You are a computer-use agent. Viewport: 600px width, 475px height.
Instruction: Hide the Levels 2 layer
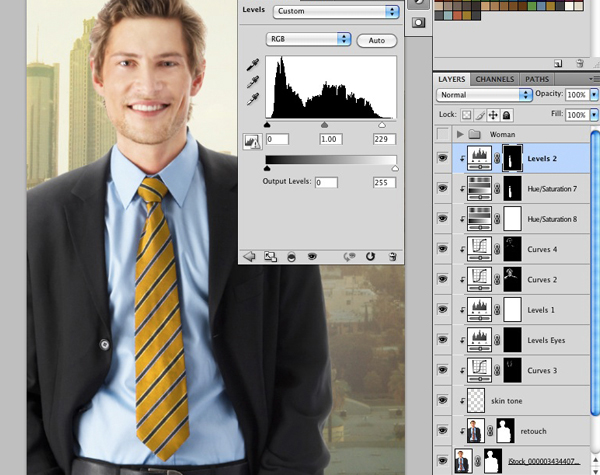click(443, 157)
